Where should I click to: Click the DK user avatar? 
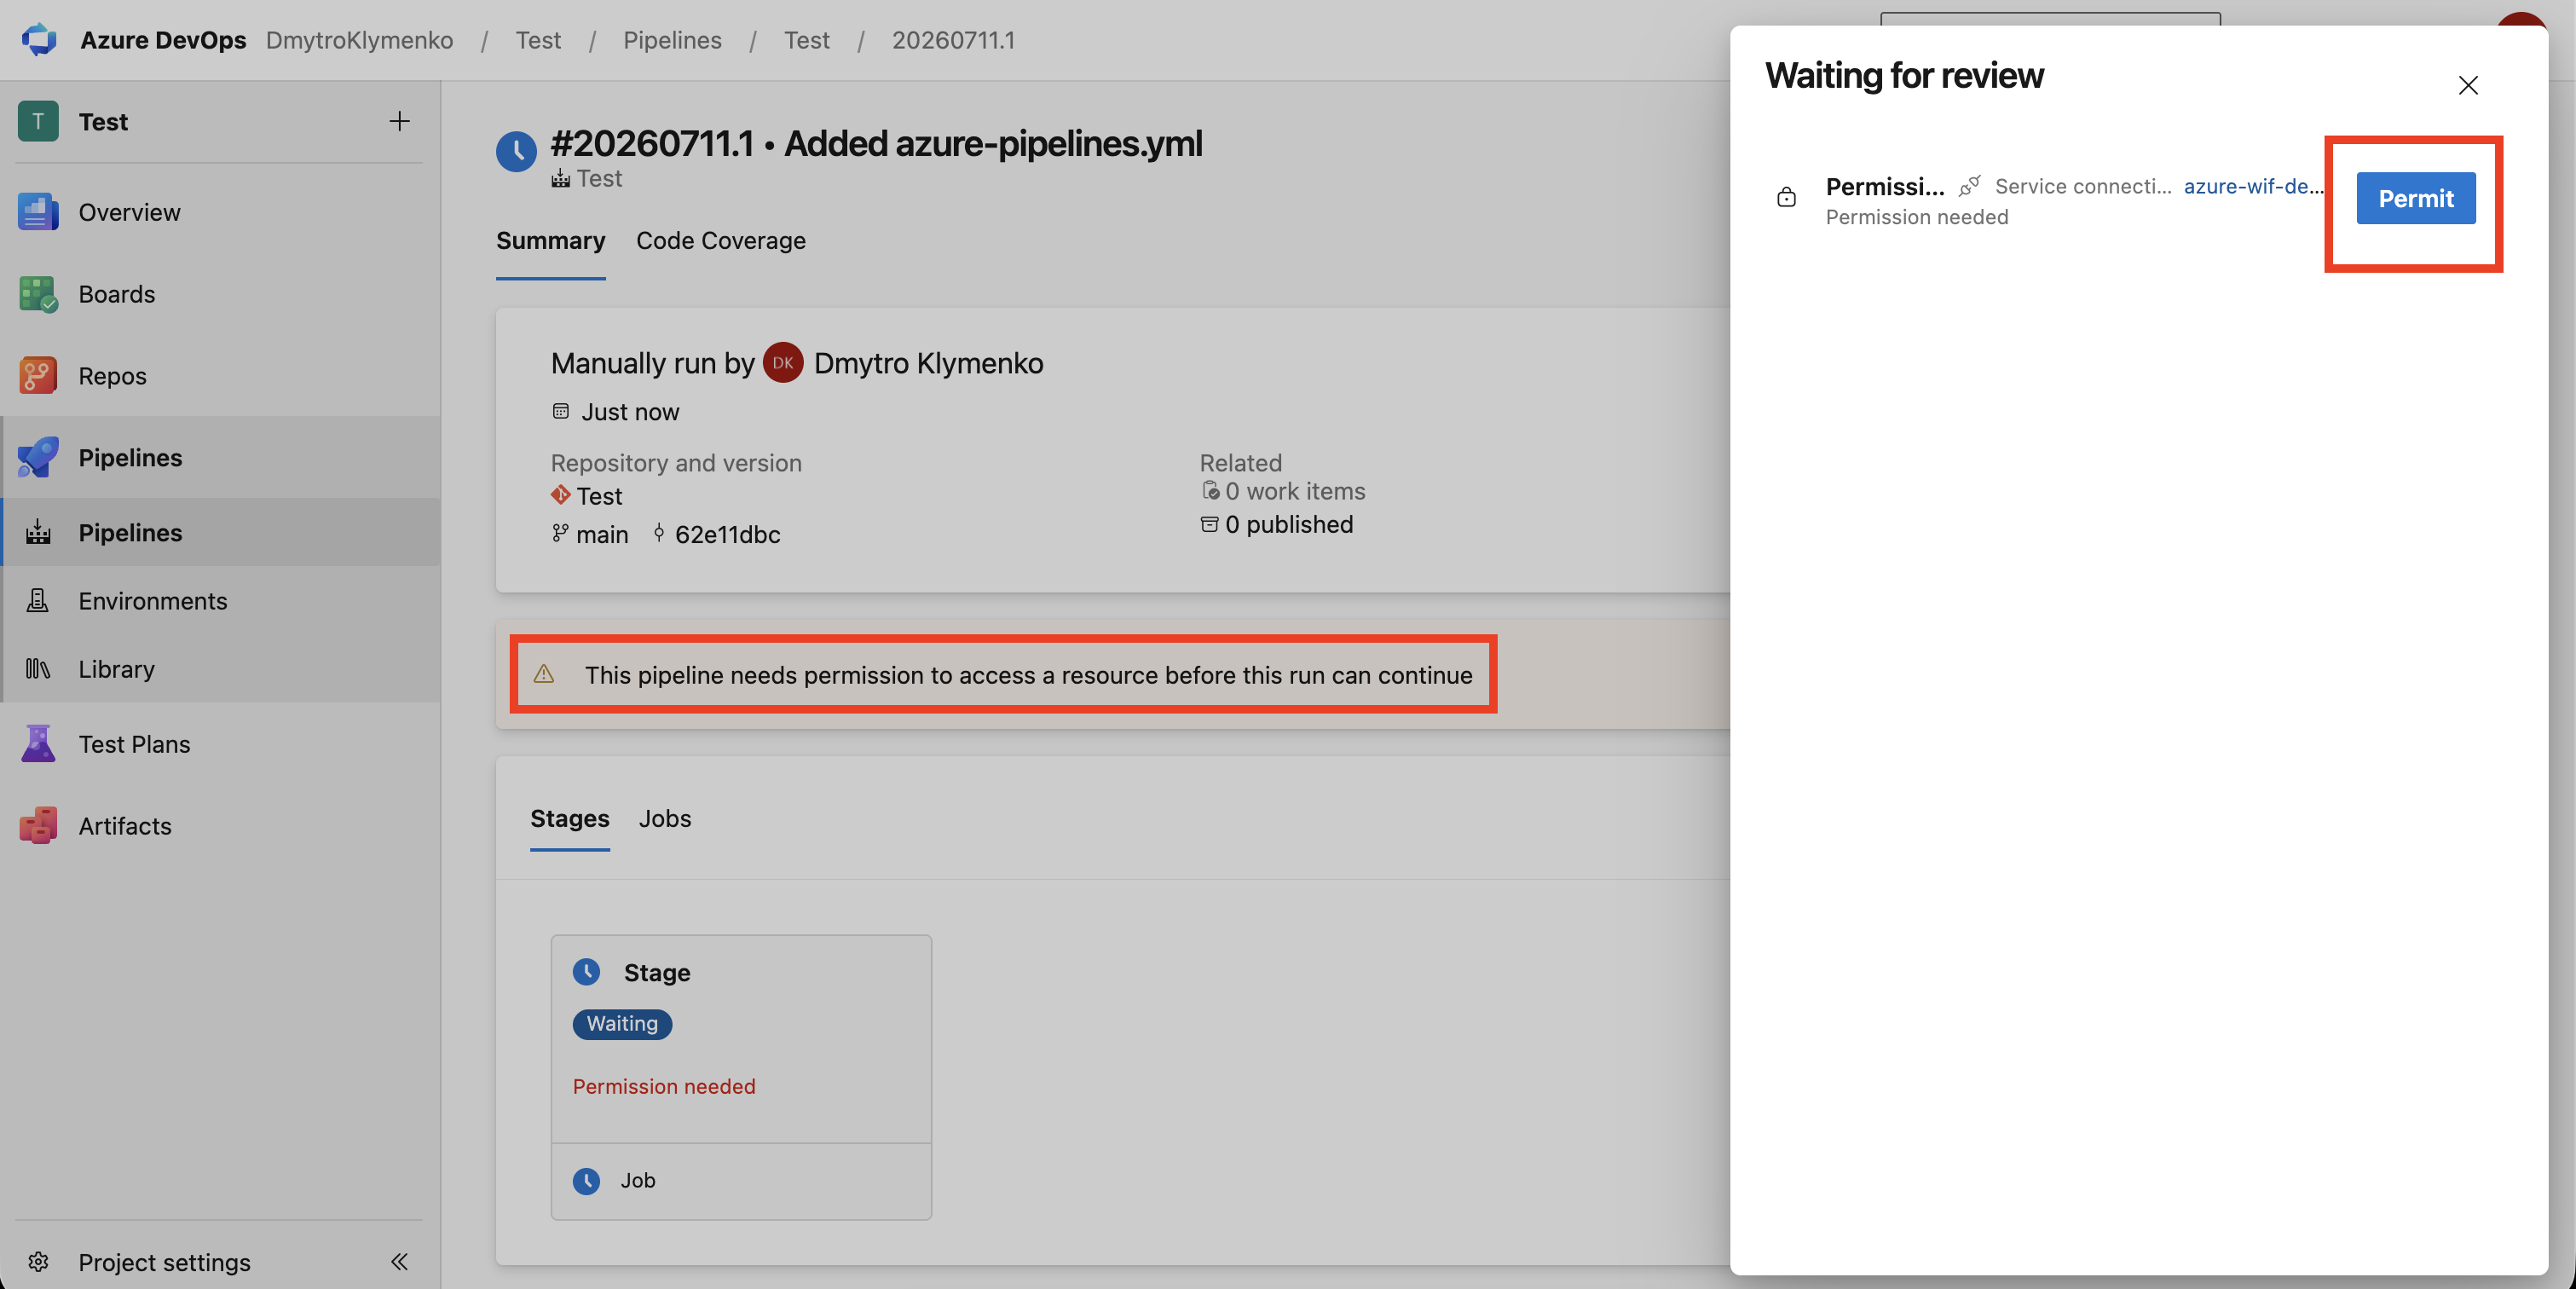click(783, 362)
